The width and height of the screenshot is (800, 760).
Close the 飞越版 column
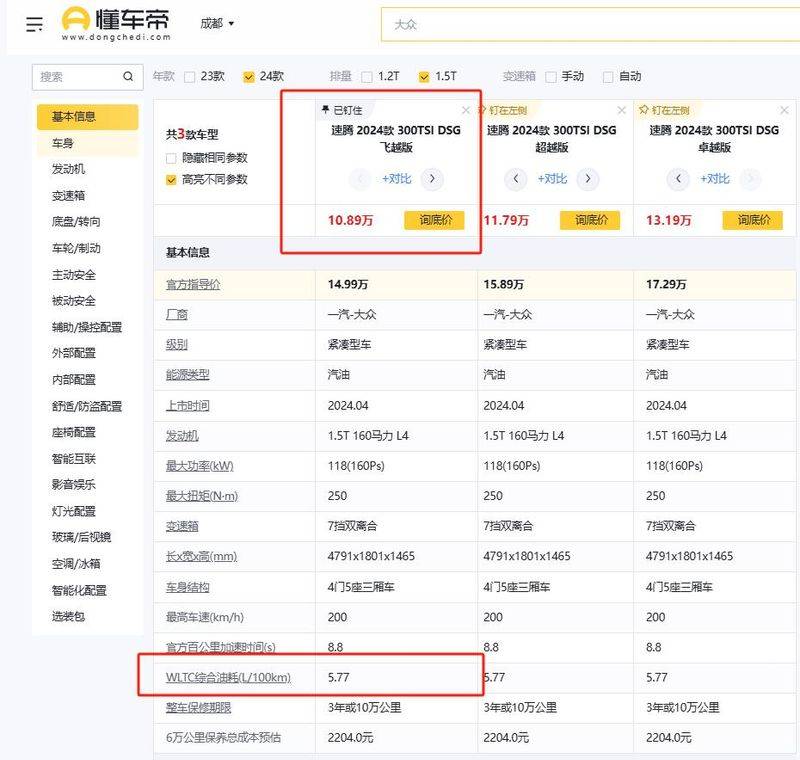(465, 110)
